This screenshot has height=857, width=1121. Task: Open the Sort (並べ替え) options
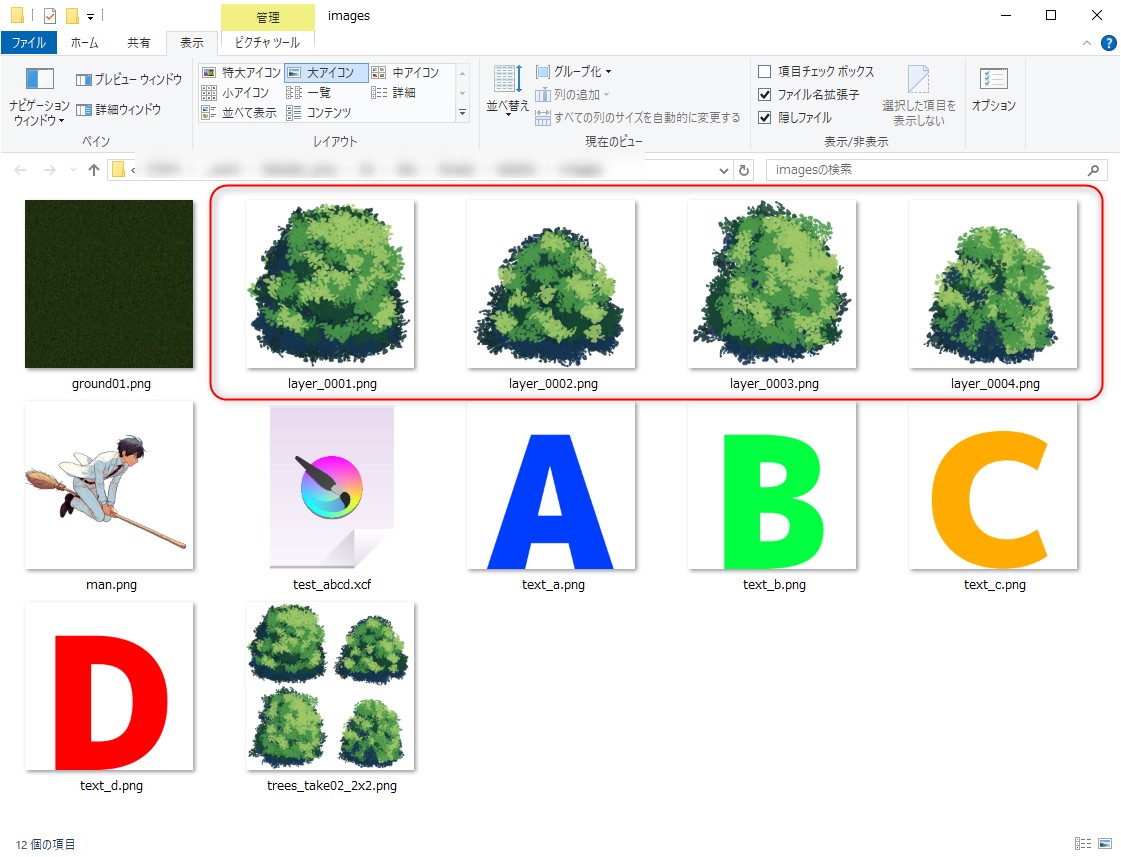coord(507,89)
